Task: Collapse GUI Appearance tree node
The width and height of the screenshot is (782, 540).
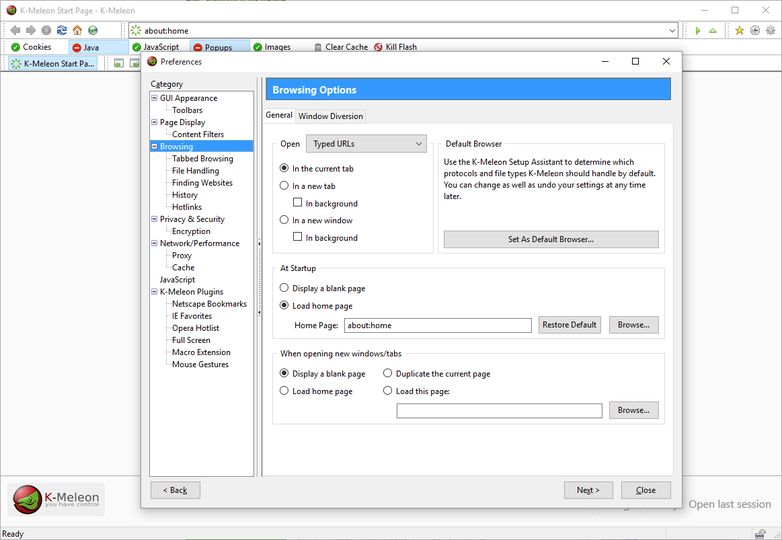Action: (x=155, y=98)
